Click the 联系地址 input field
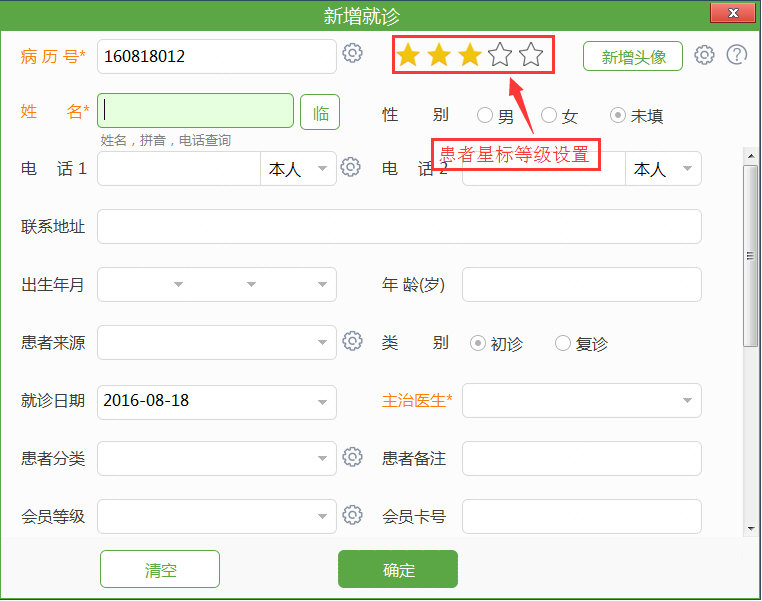 [399, 227]
